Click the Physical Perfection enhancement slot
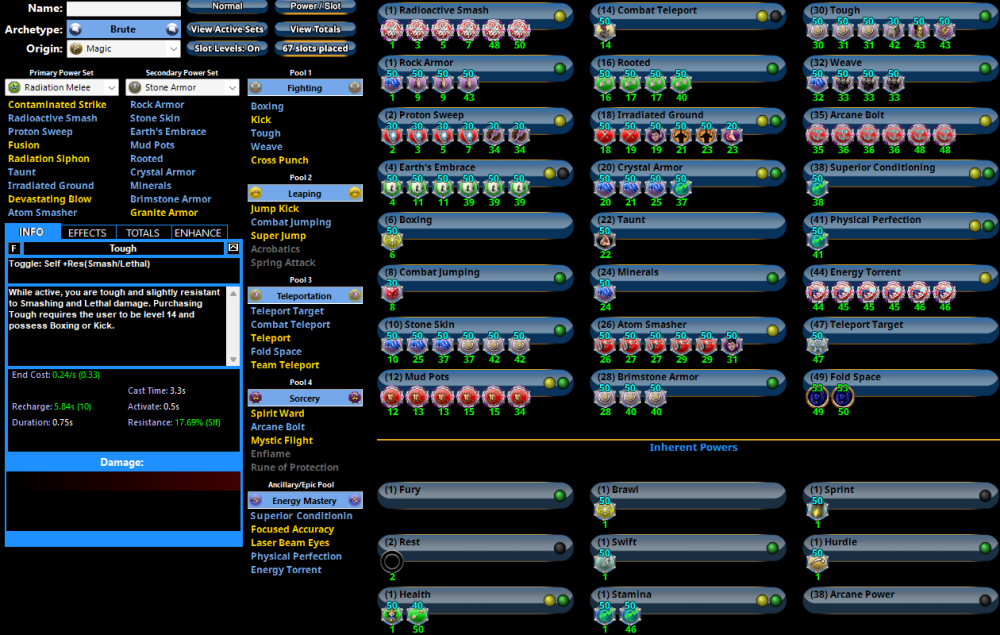The image size is (1000, 635). (818, 238)
